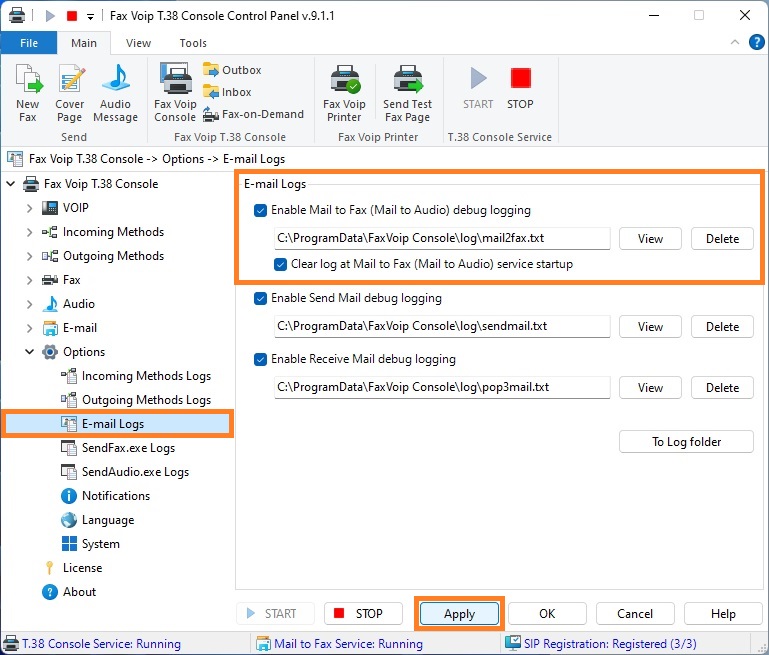This screenshot has height=655, width=769.
Task: Toggle Enable Send Mail debug logging
Action: 260,298
